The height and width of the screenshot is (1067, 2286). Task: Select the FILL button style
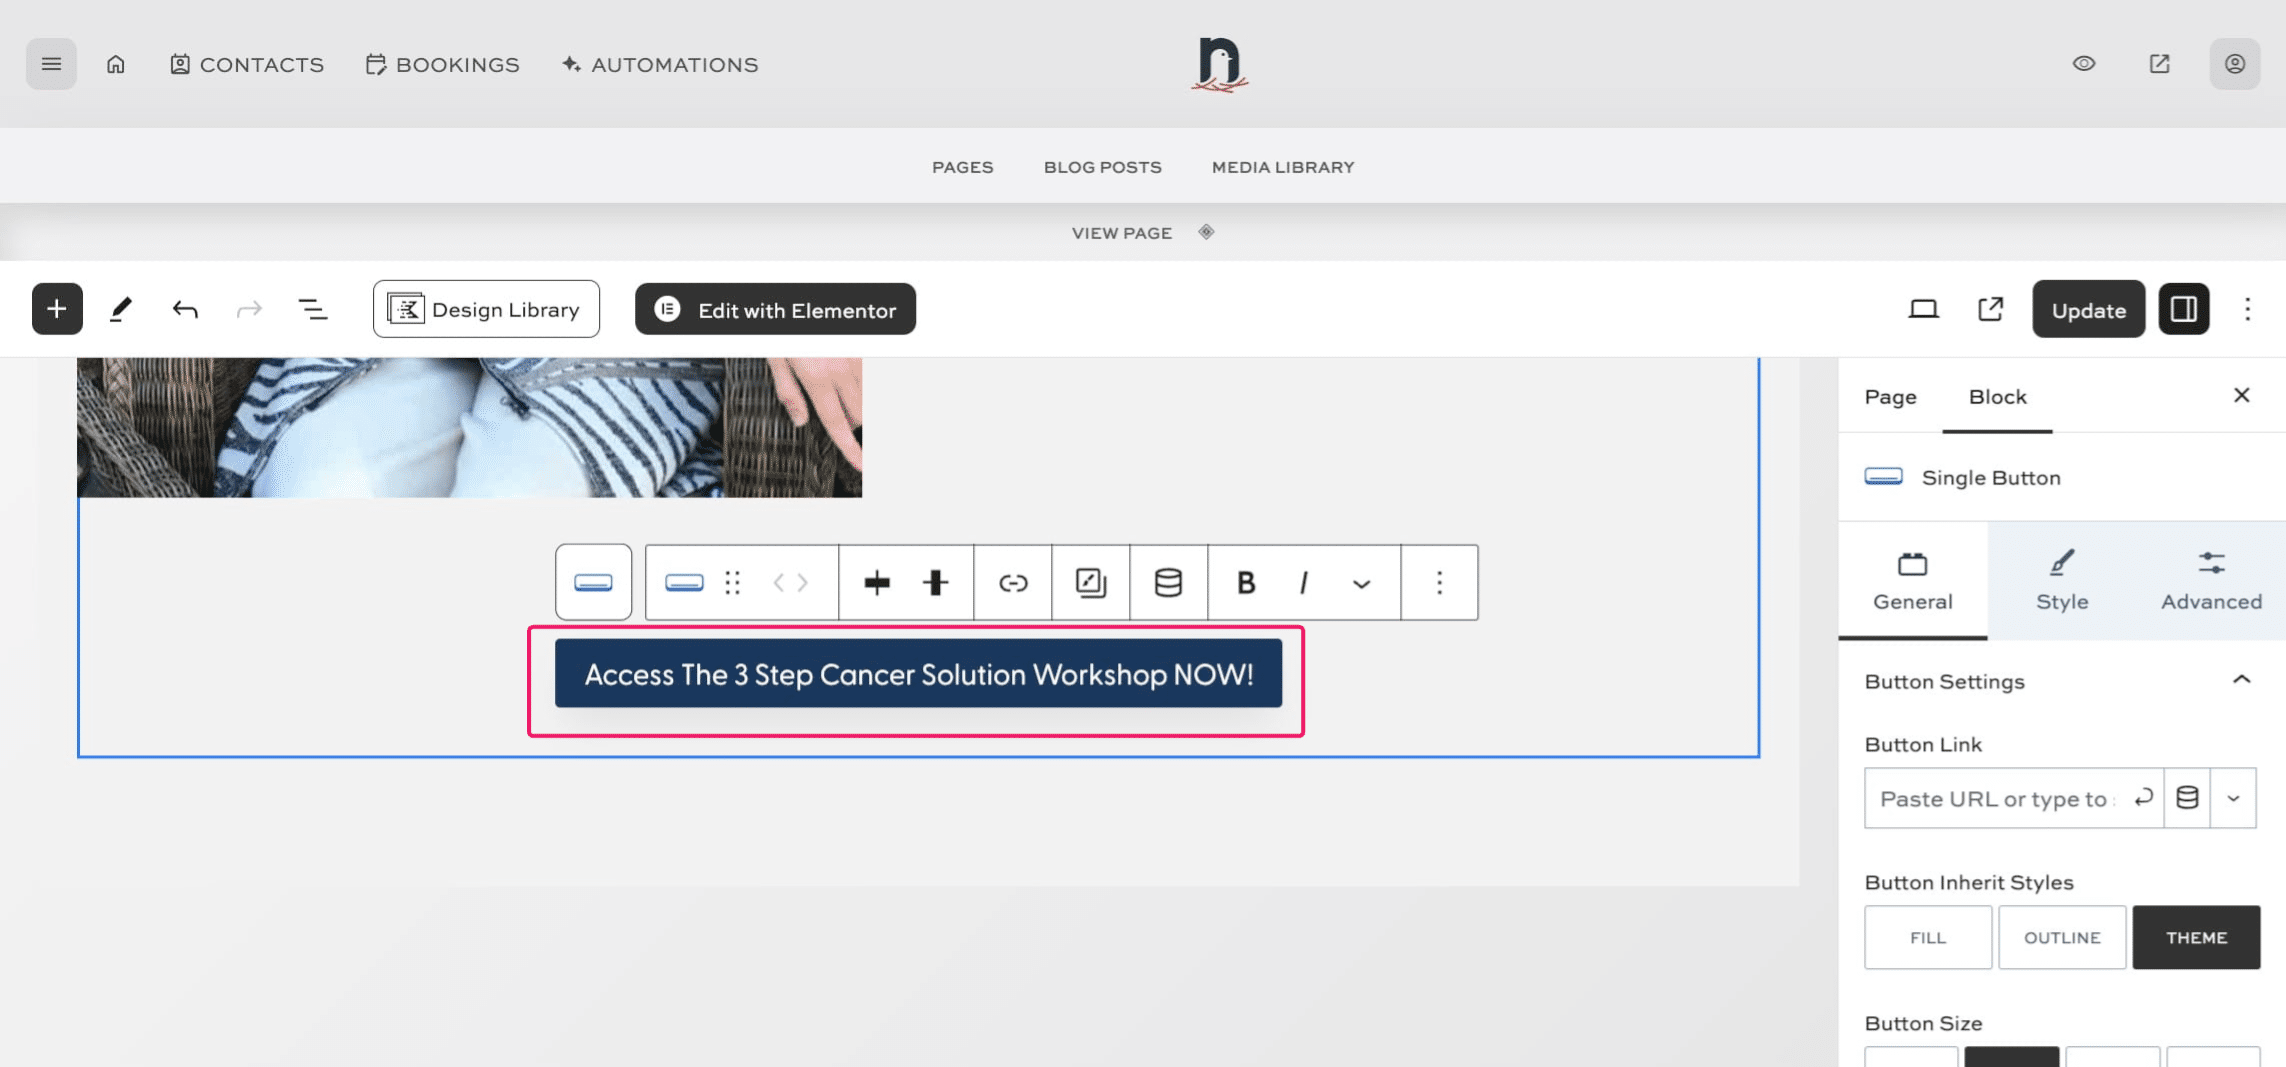pyautogui.click(x=1927, y=937)
